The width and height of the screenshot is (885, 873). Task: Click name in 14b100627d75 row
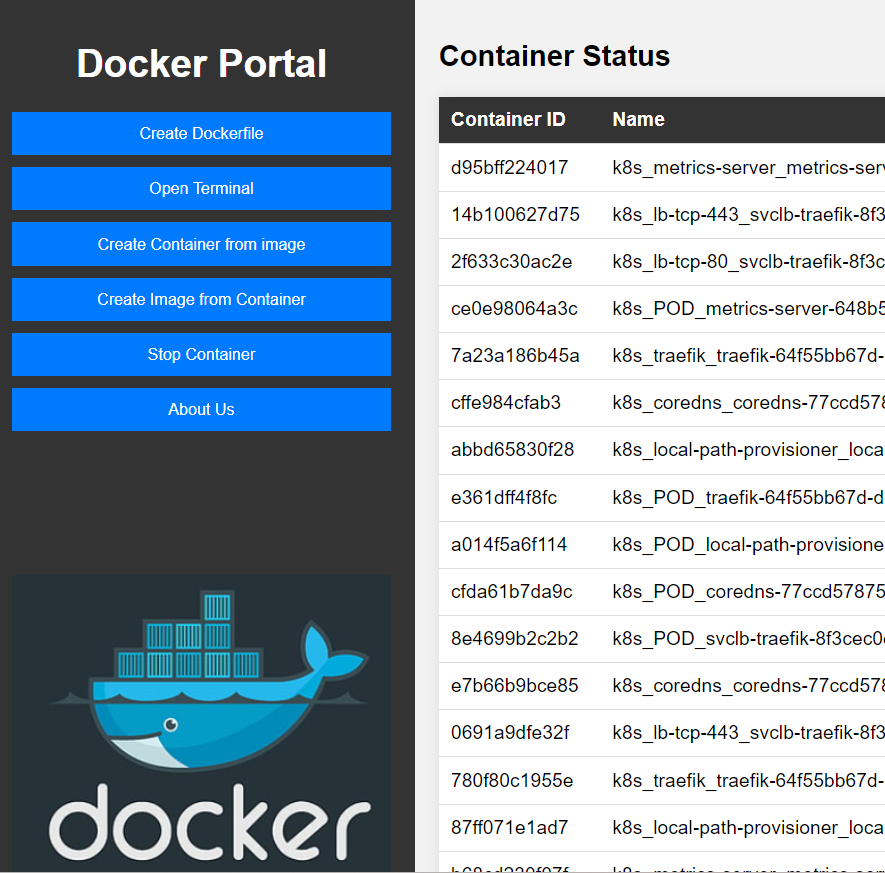[x=748, y=214]
